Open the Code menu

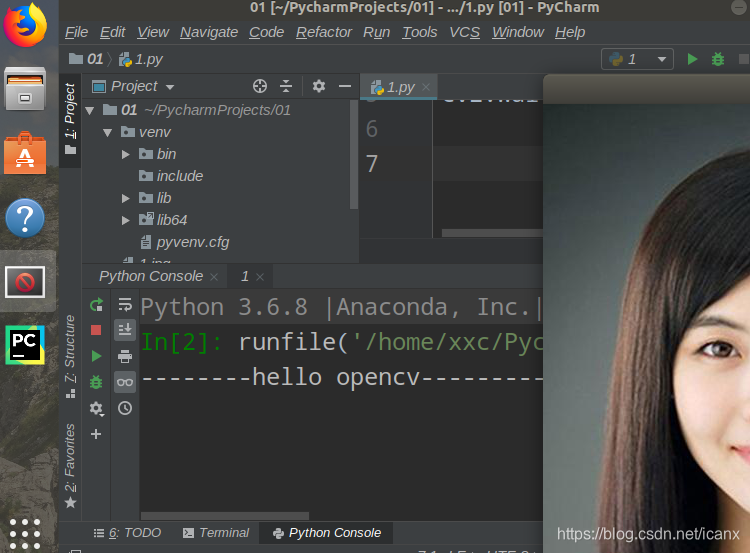(x=266, y=32)
